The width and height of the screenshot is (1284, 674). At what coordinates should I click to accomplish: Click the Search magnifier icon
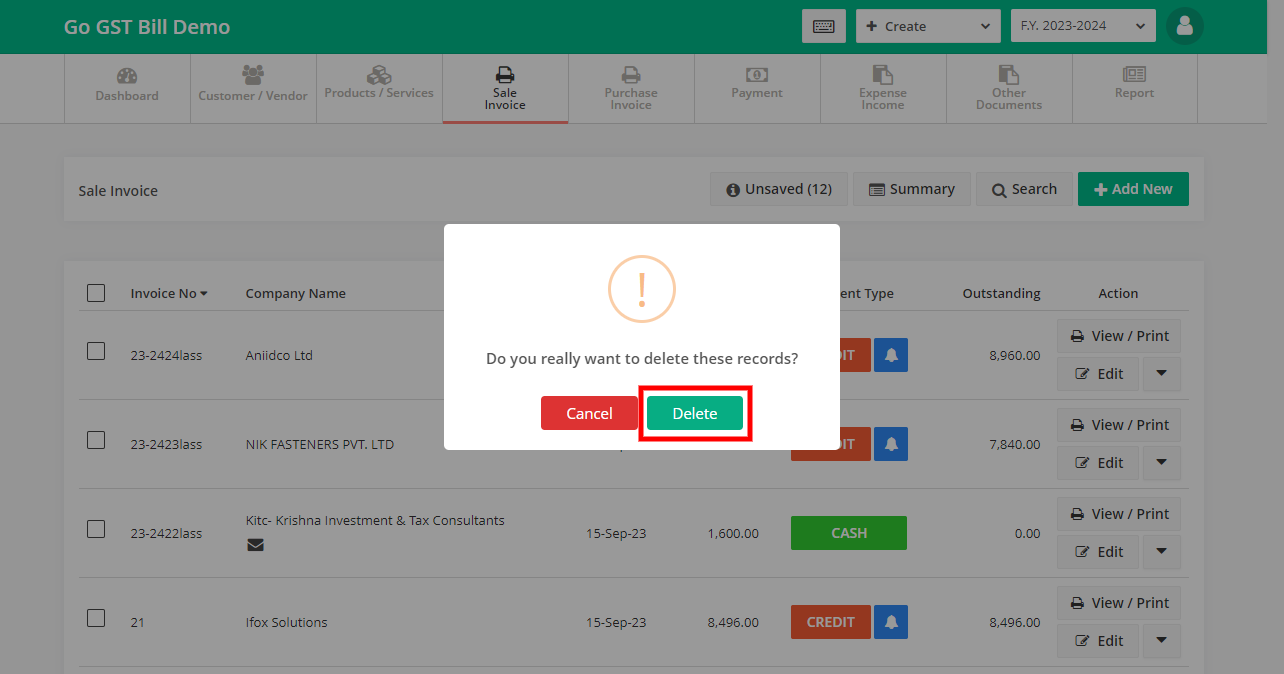click(1024, 189)
